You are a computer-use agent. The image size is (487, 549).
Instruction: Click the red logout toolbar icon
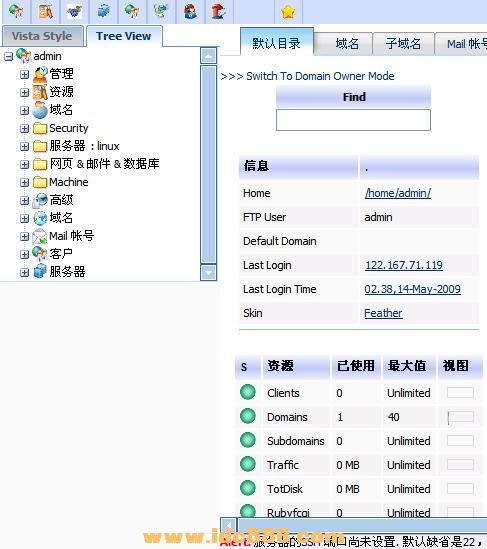(x=218, y=11)
